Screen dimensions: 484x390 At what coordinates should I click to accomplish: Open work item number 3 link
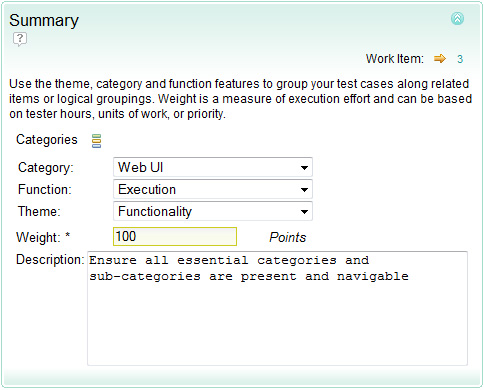[460, 59]
